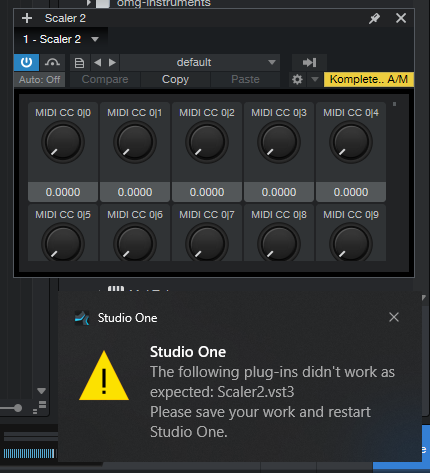Click the MIDI CC 0|0 knob

63,142
